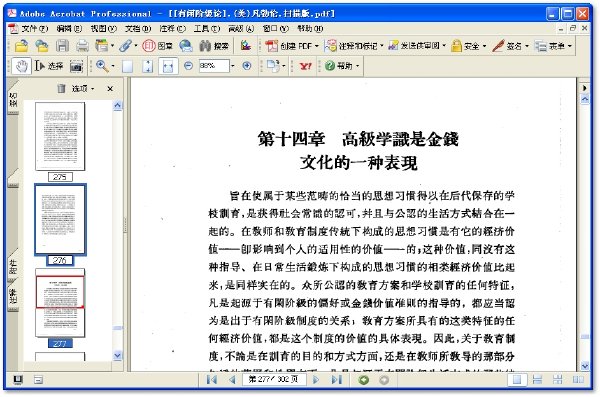The image size is (600, 397).
Task: Click the zoom in plus button
Action: click(x=247, y=66)
